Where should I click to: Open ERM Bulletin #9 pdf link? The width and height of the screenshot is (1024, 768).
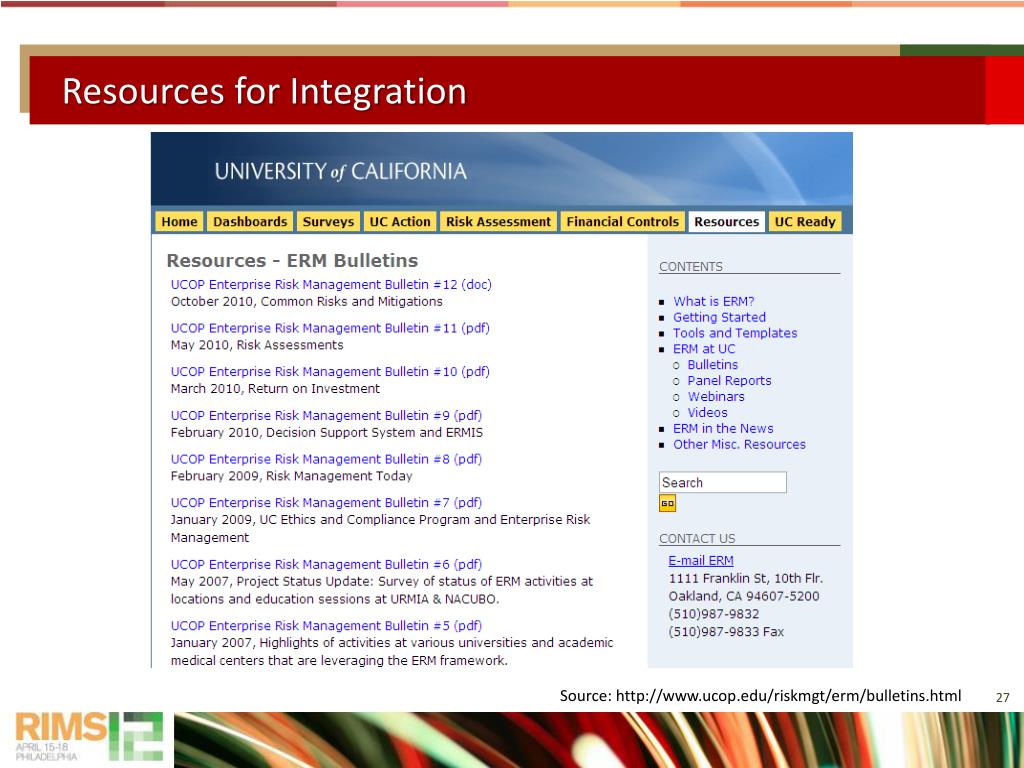click(326, 415)
